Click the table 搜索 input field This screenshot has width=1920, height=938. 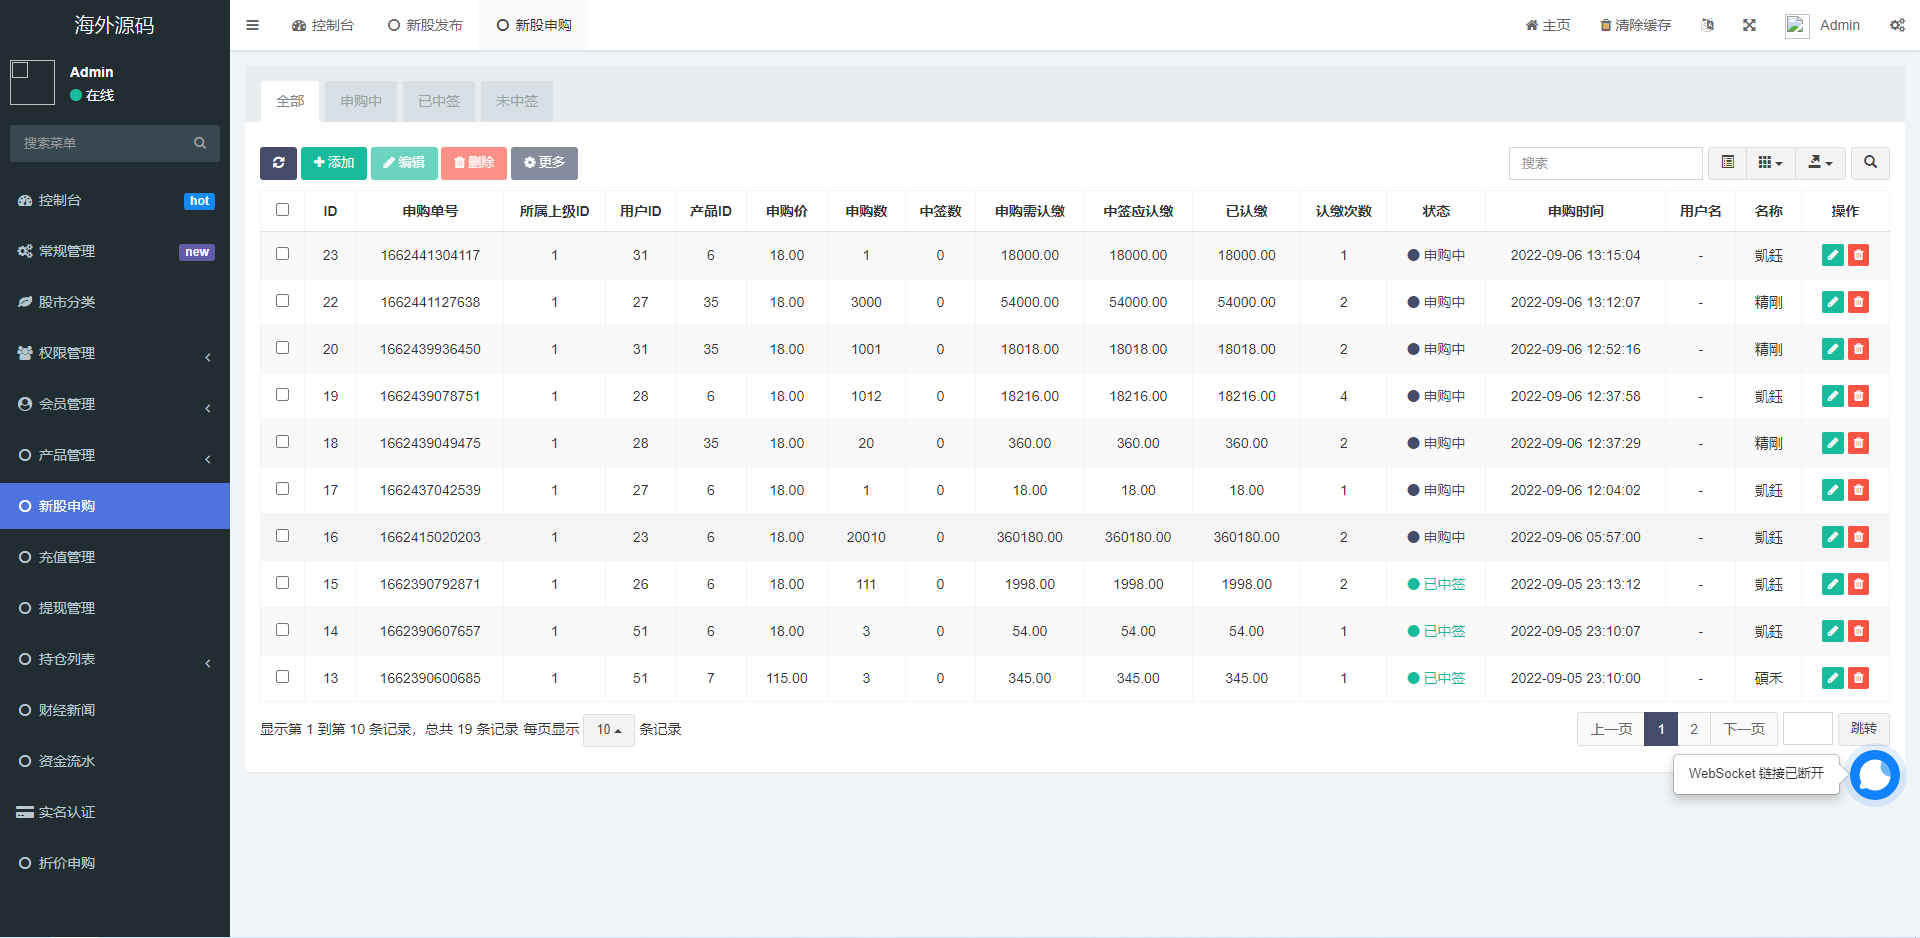pyautogui.click(x=1605, y=163)
